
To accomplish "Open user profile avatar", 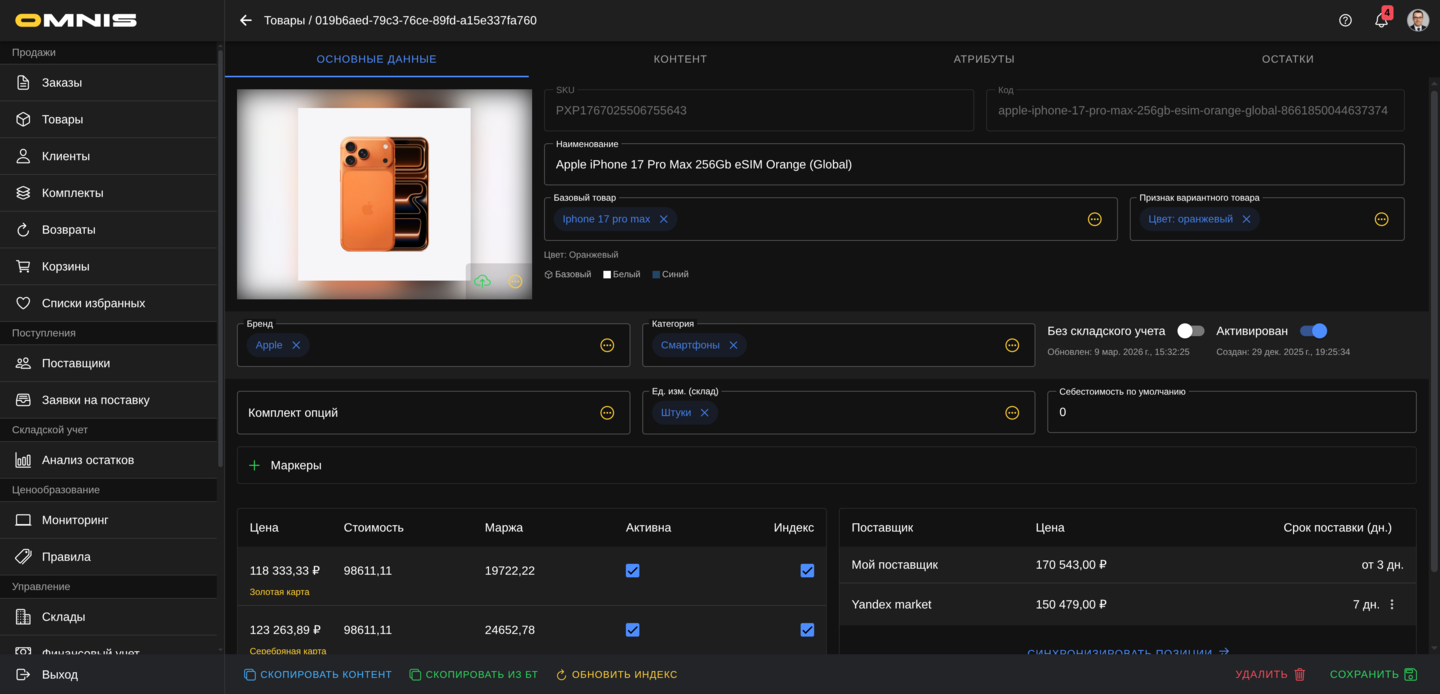I will [x=1417, y=20].
